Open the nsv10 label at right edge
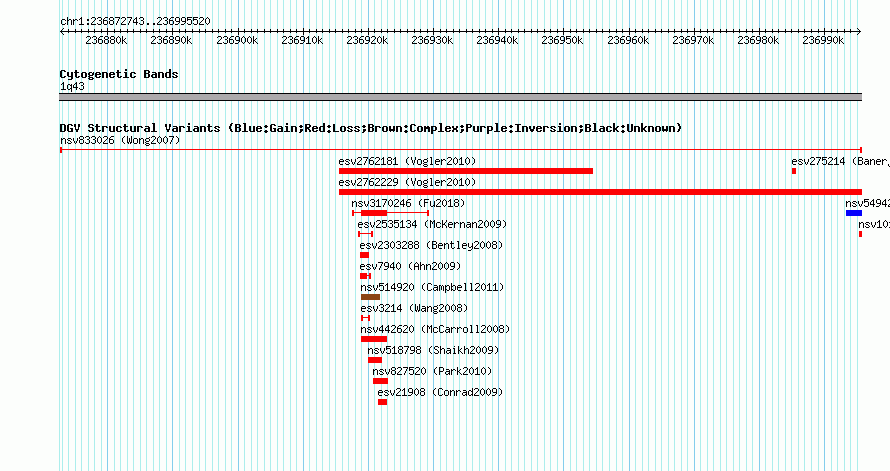 pos(874,224)
